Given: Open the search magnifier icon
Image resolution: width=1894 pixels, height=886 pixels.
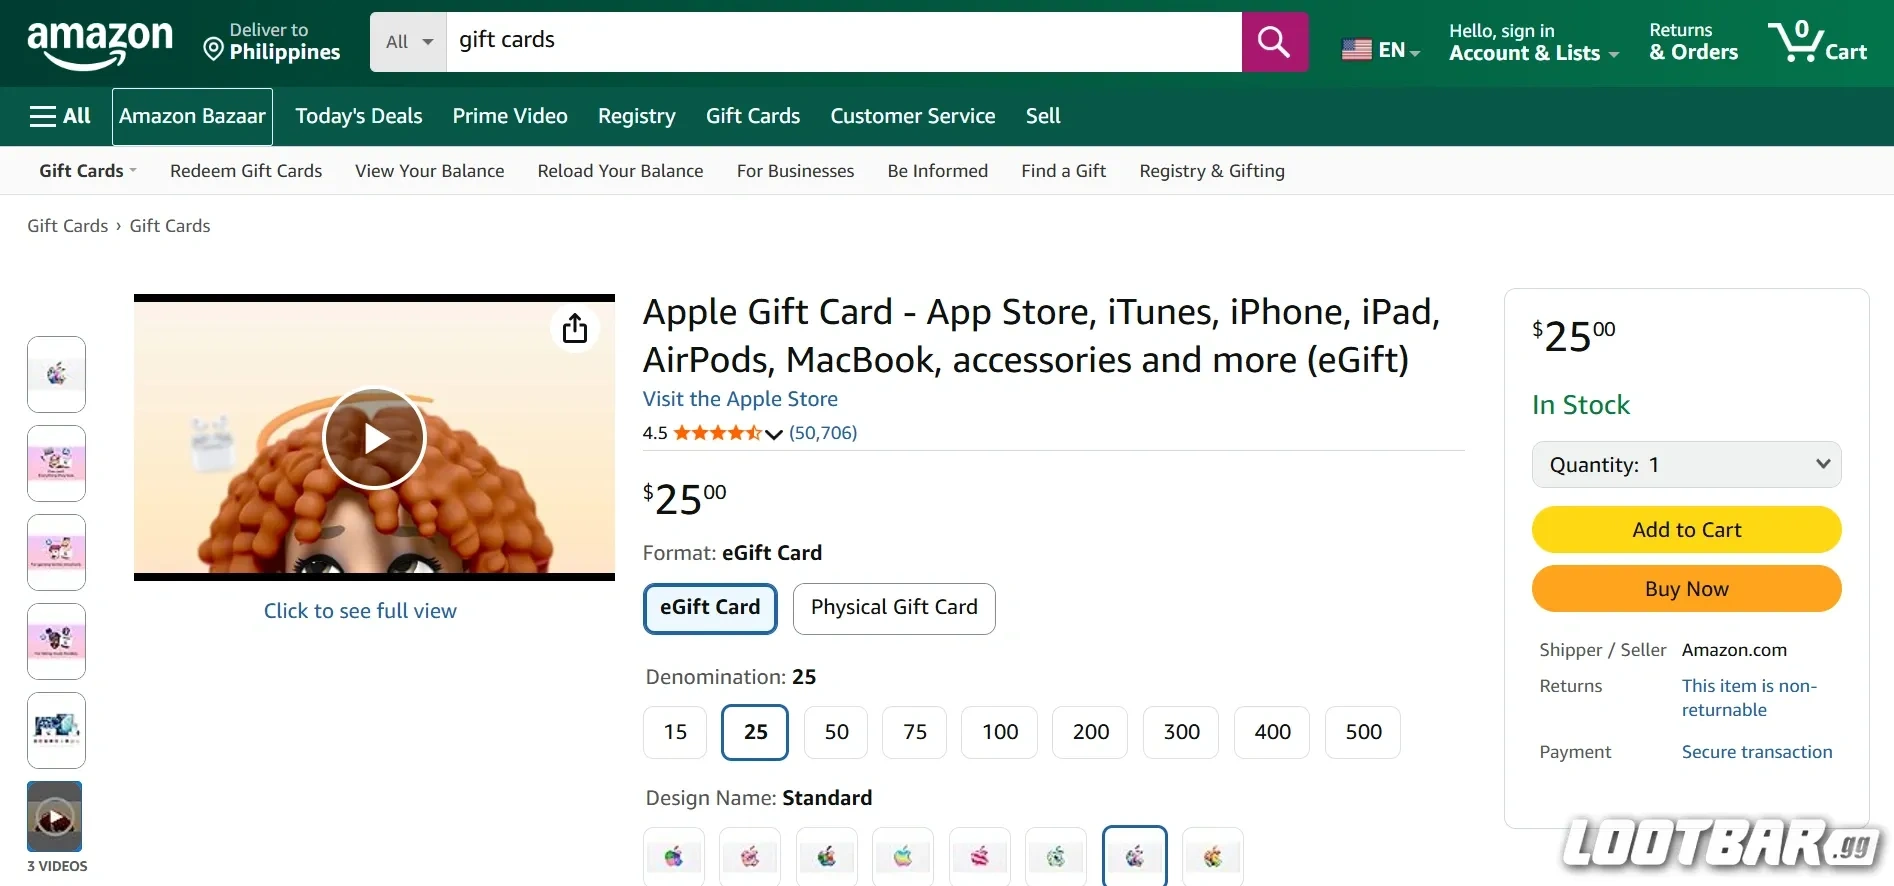Looking at the screenshot, I should click(x=1272, y=41).
